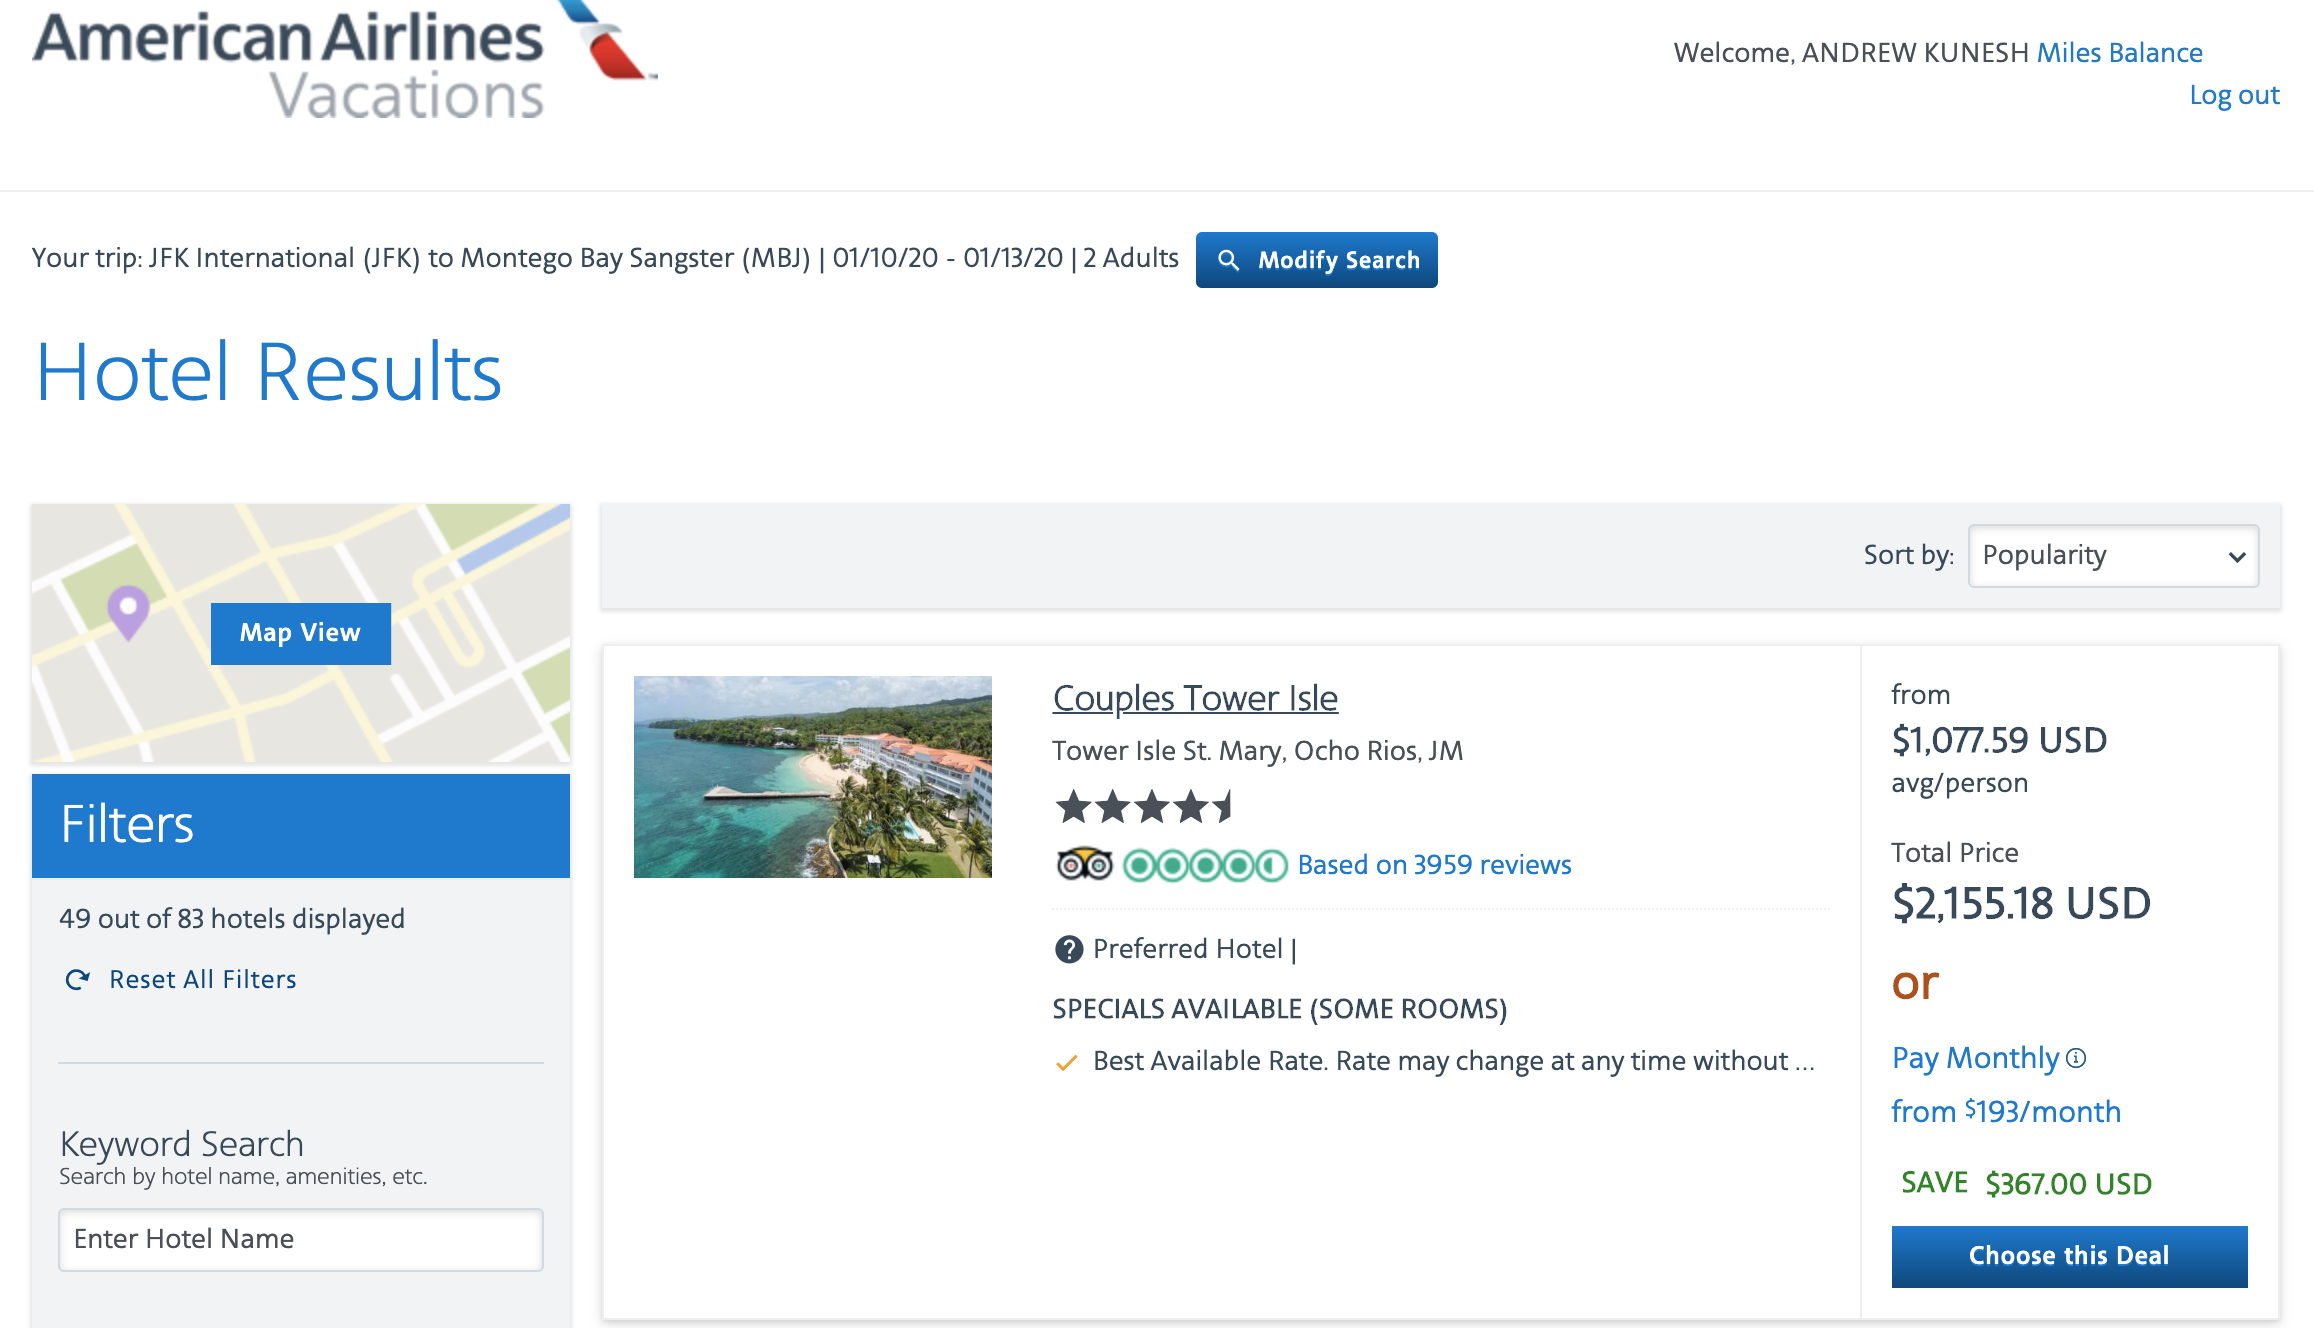Open the Map View button
The image size is (2314, 1328).
pos(300,633)
